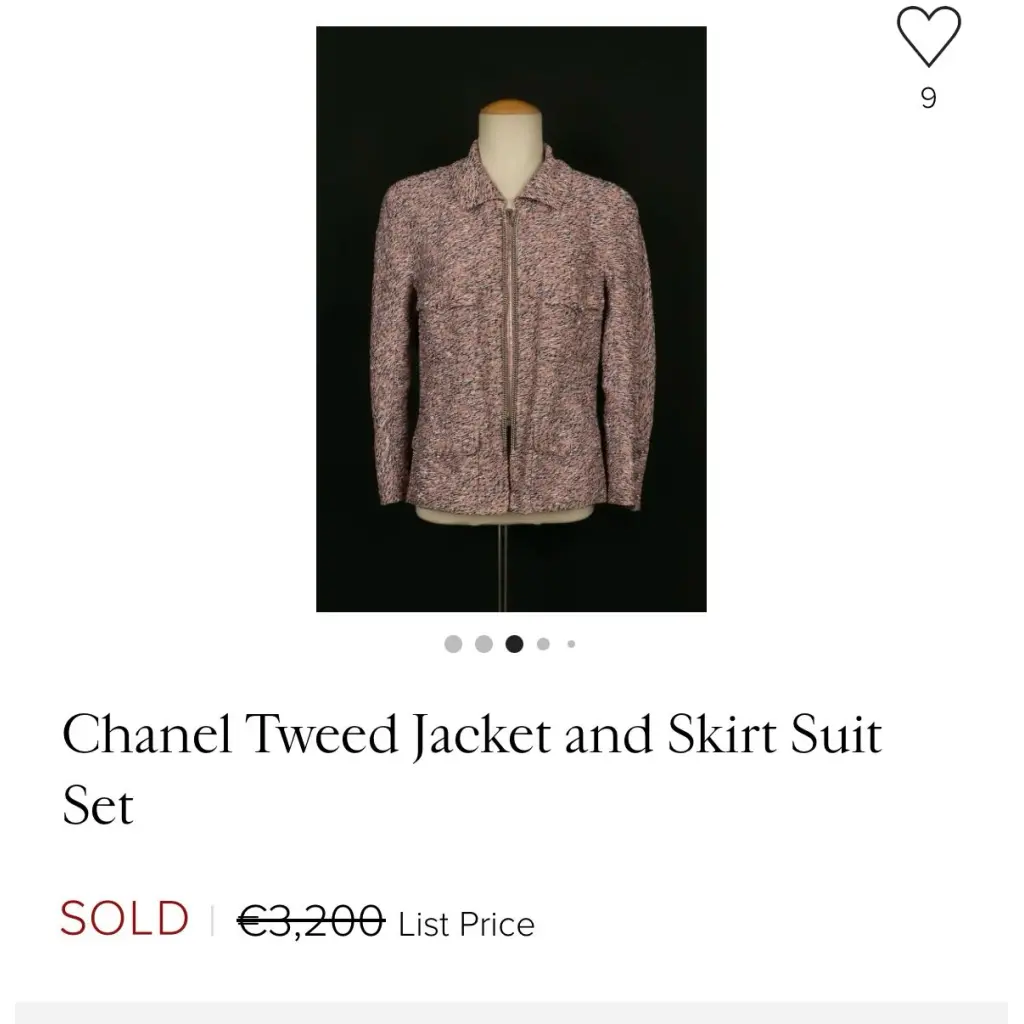Click the word Set in title
1024x1024 pixels.
98,806
